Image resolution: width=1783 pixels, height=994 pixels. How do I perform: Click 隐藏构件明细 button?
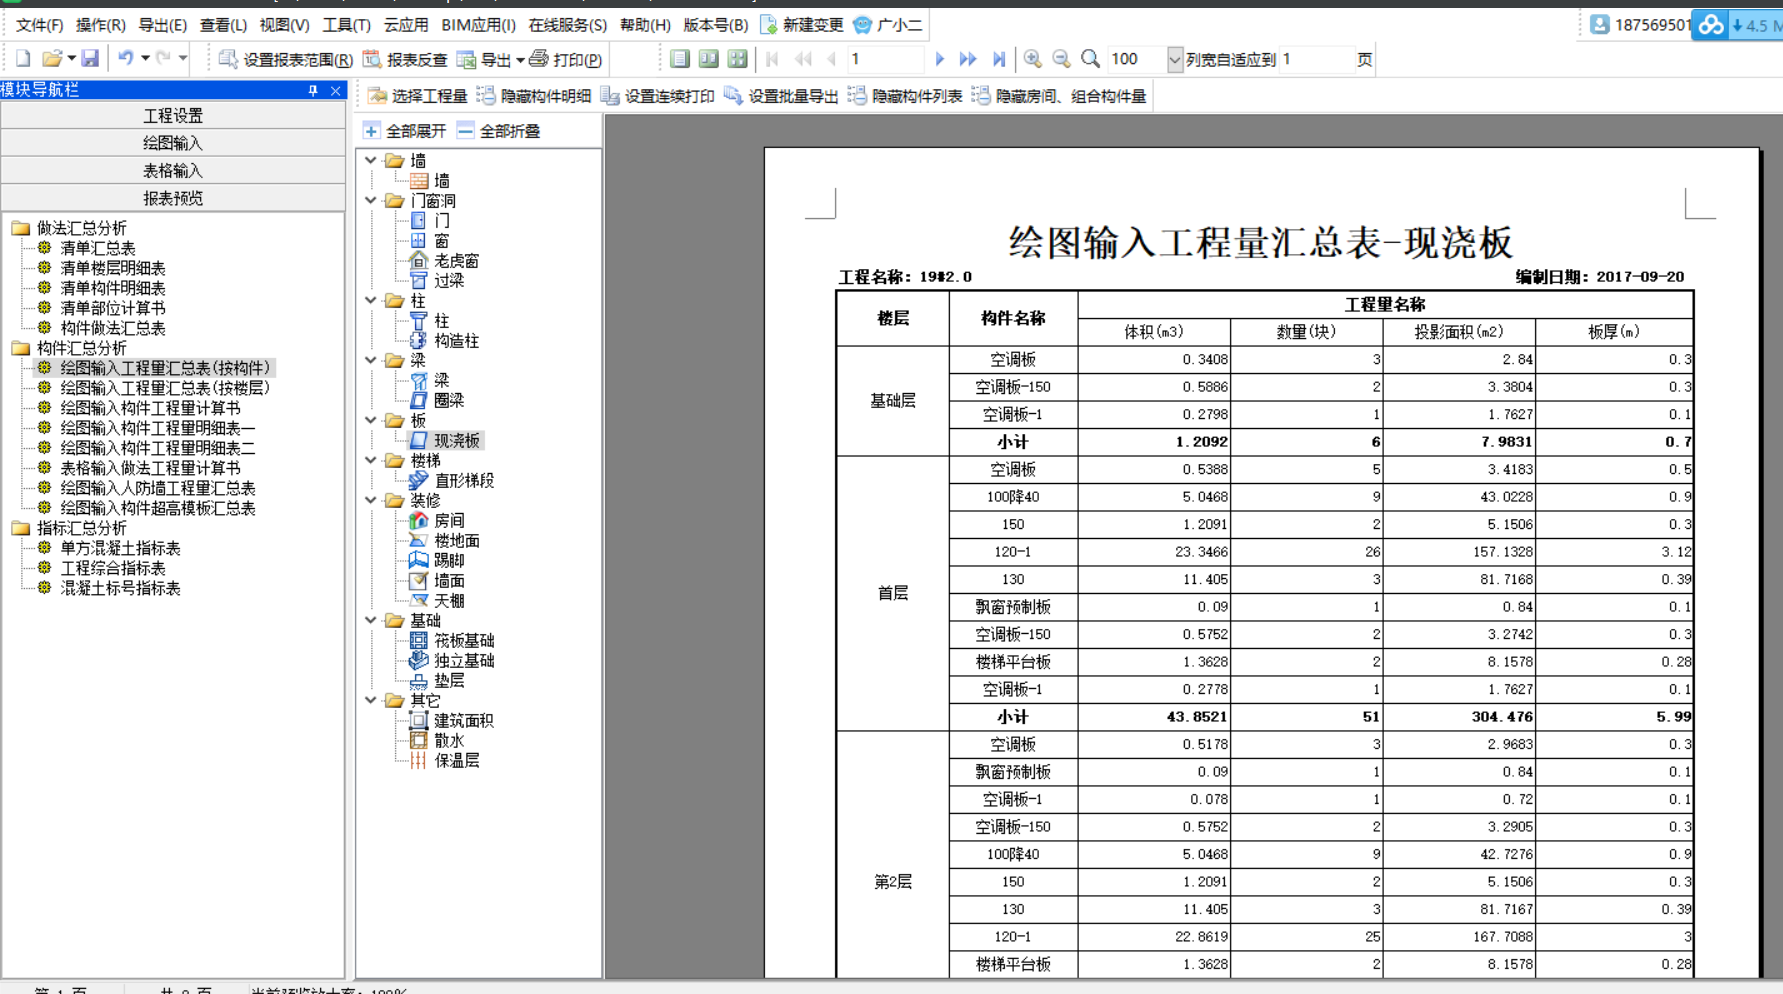click(x=534, y=96)
